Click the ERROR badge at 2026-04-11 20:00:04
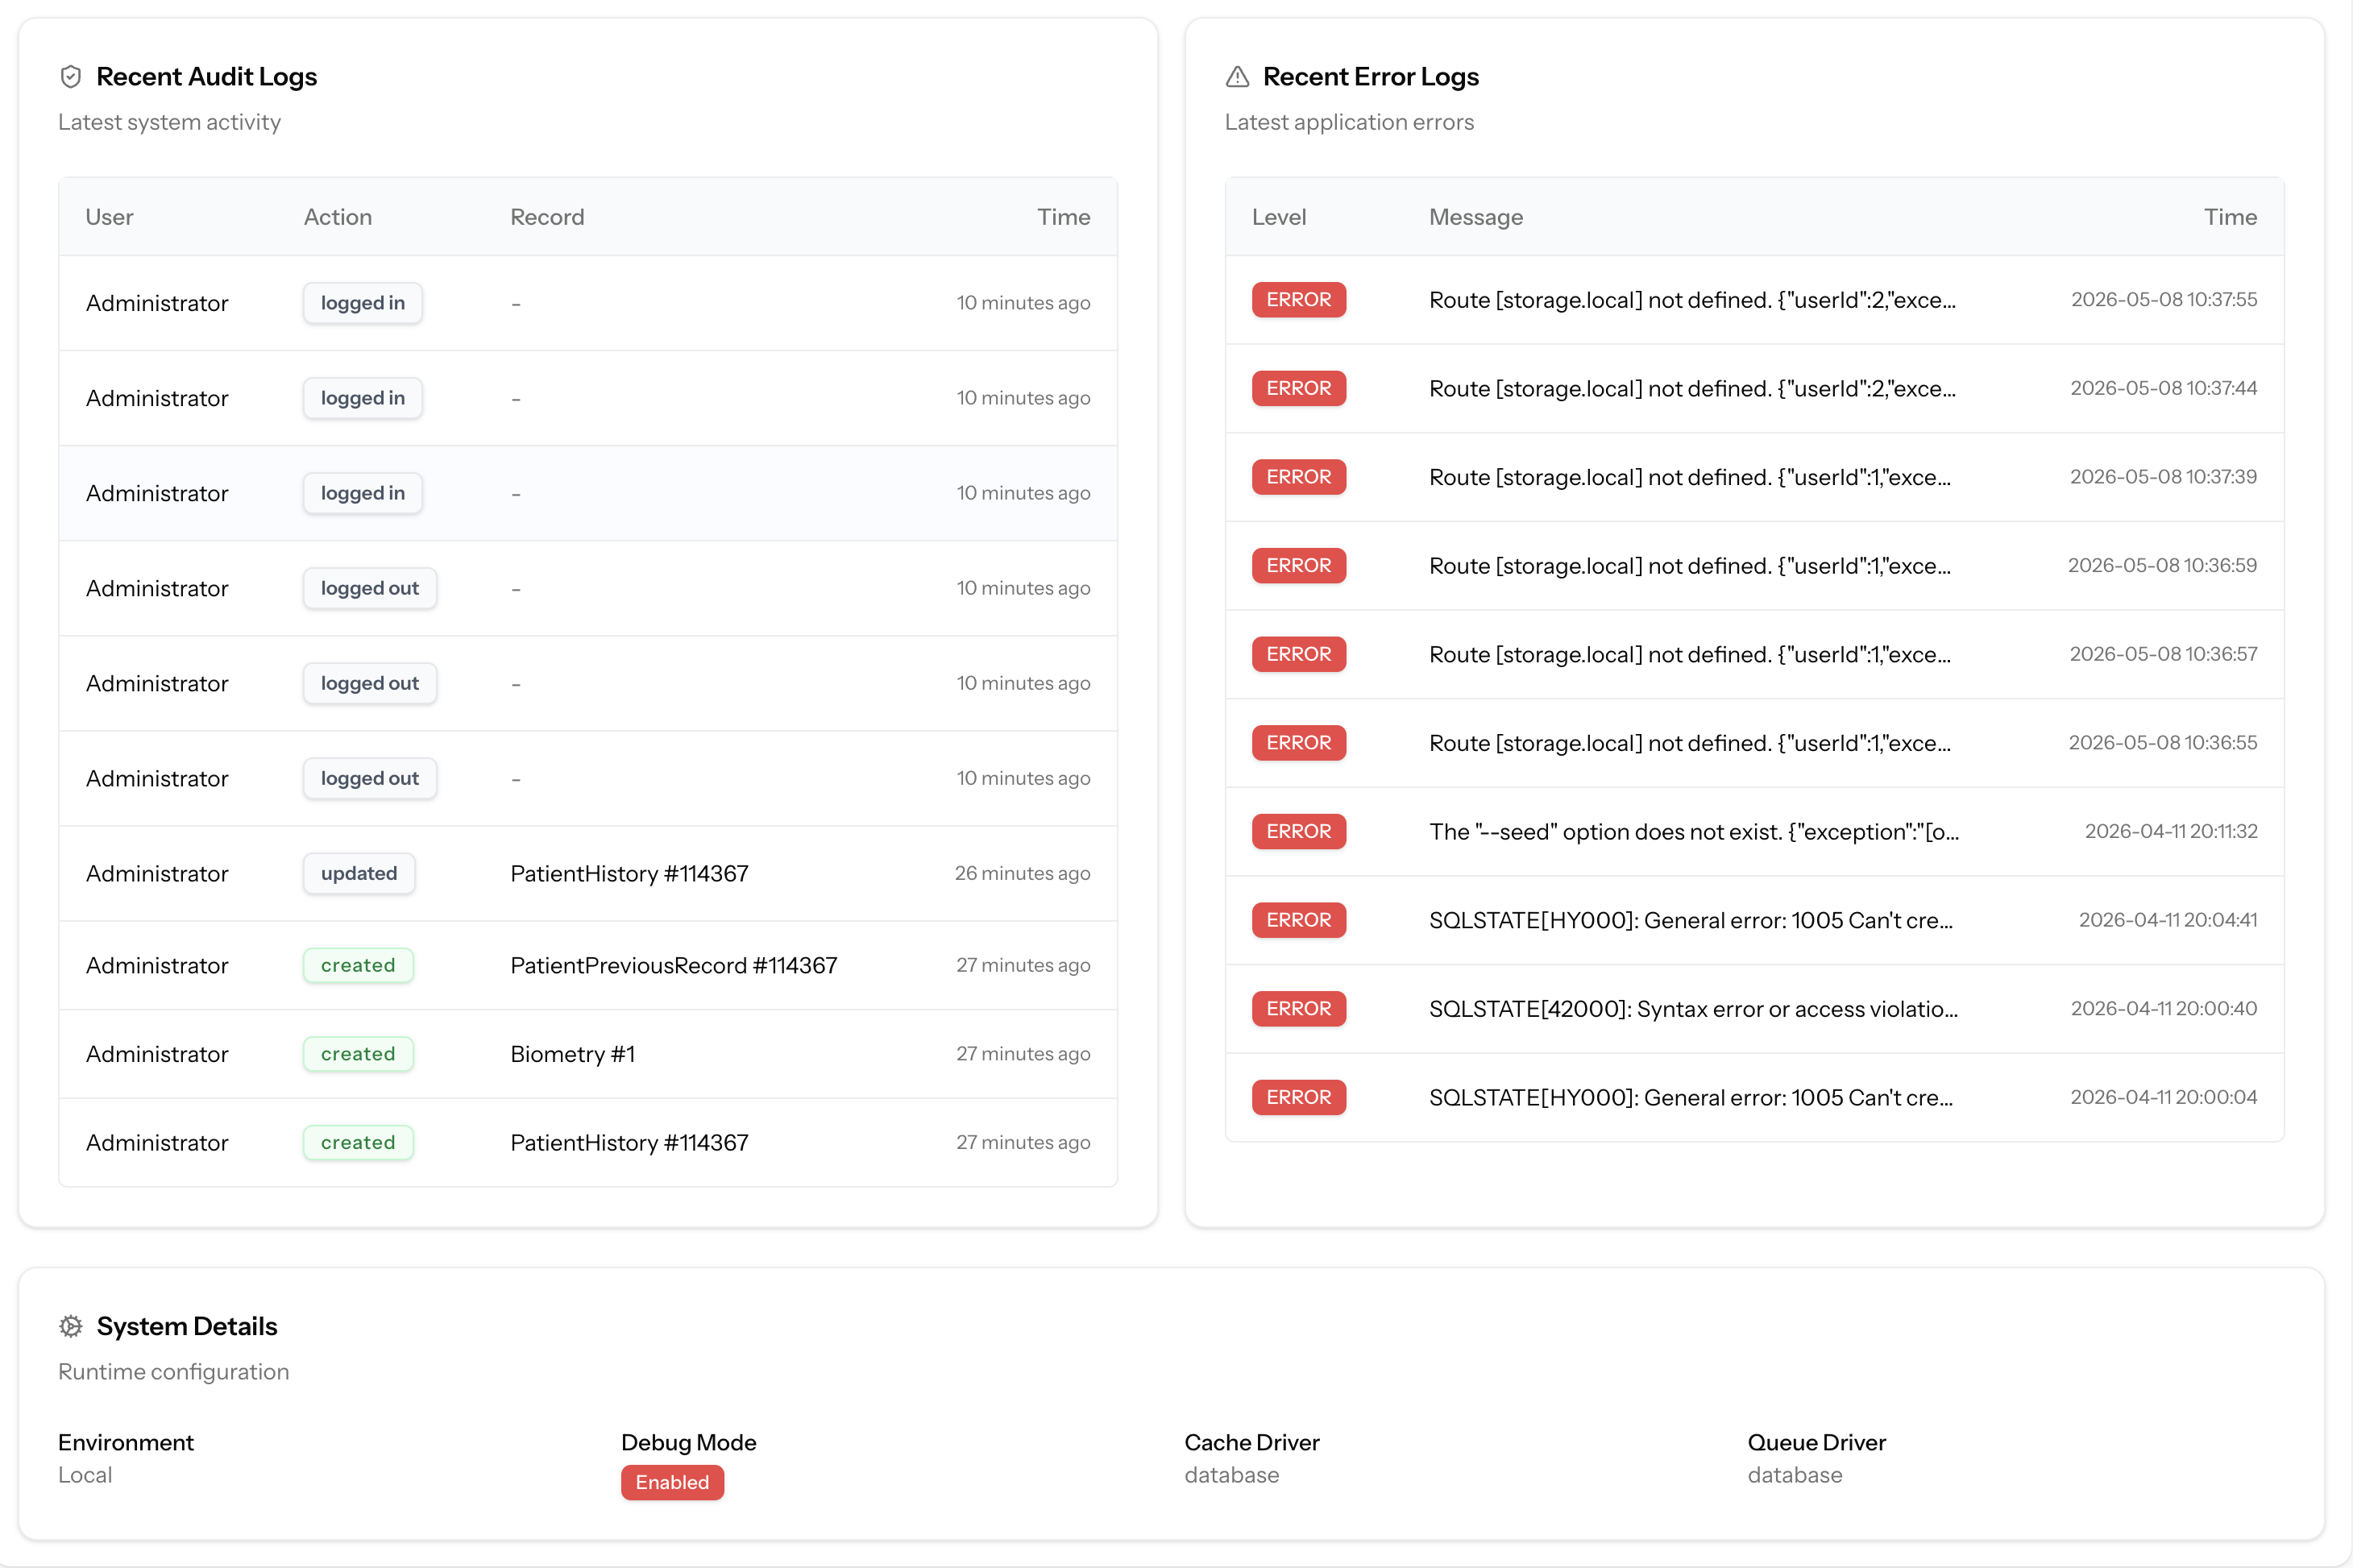This screenshot has width=2353, height=1568. 1299,1097
